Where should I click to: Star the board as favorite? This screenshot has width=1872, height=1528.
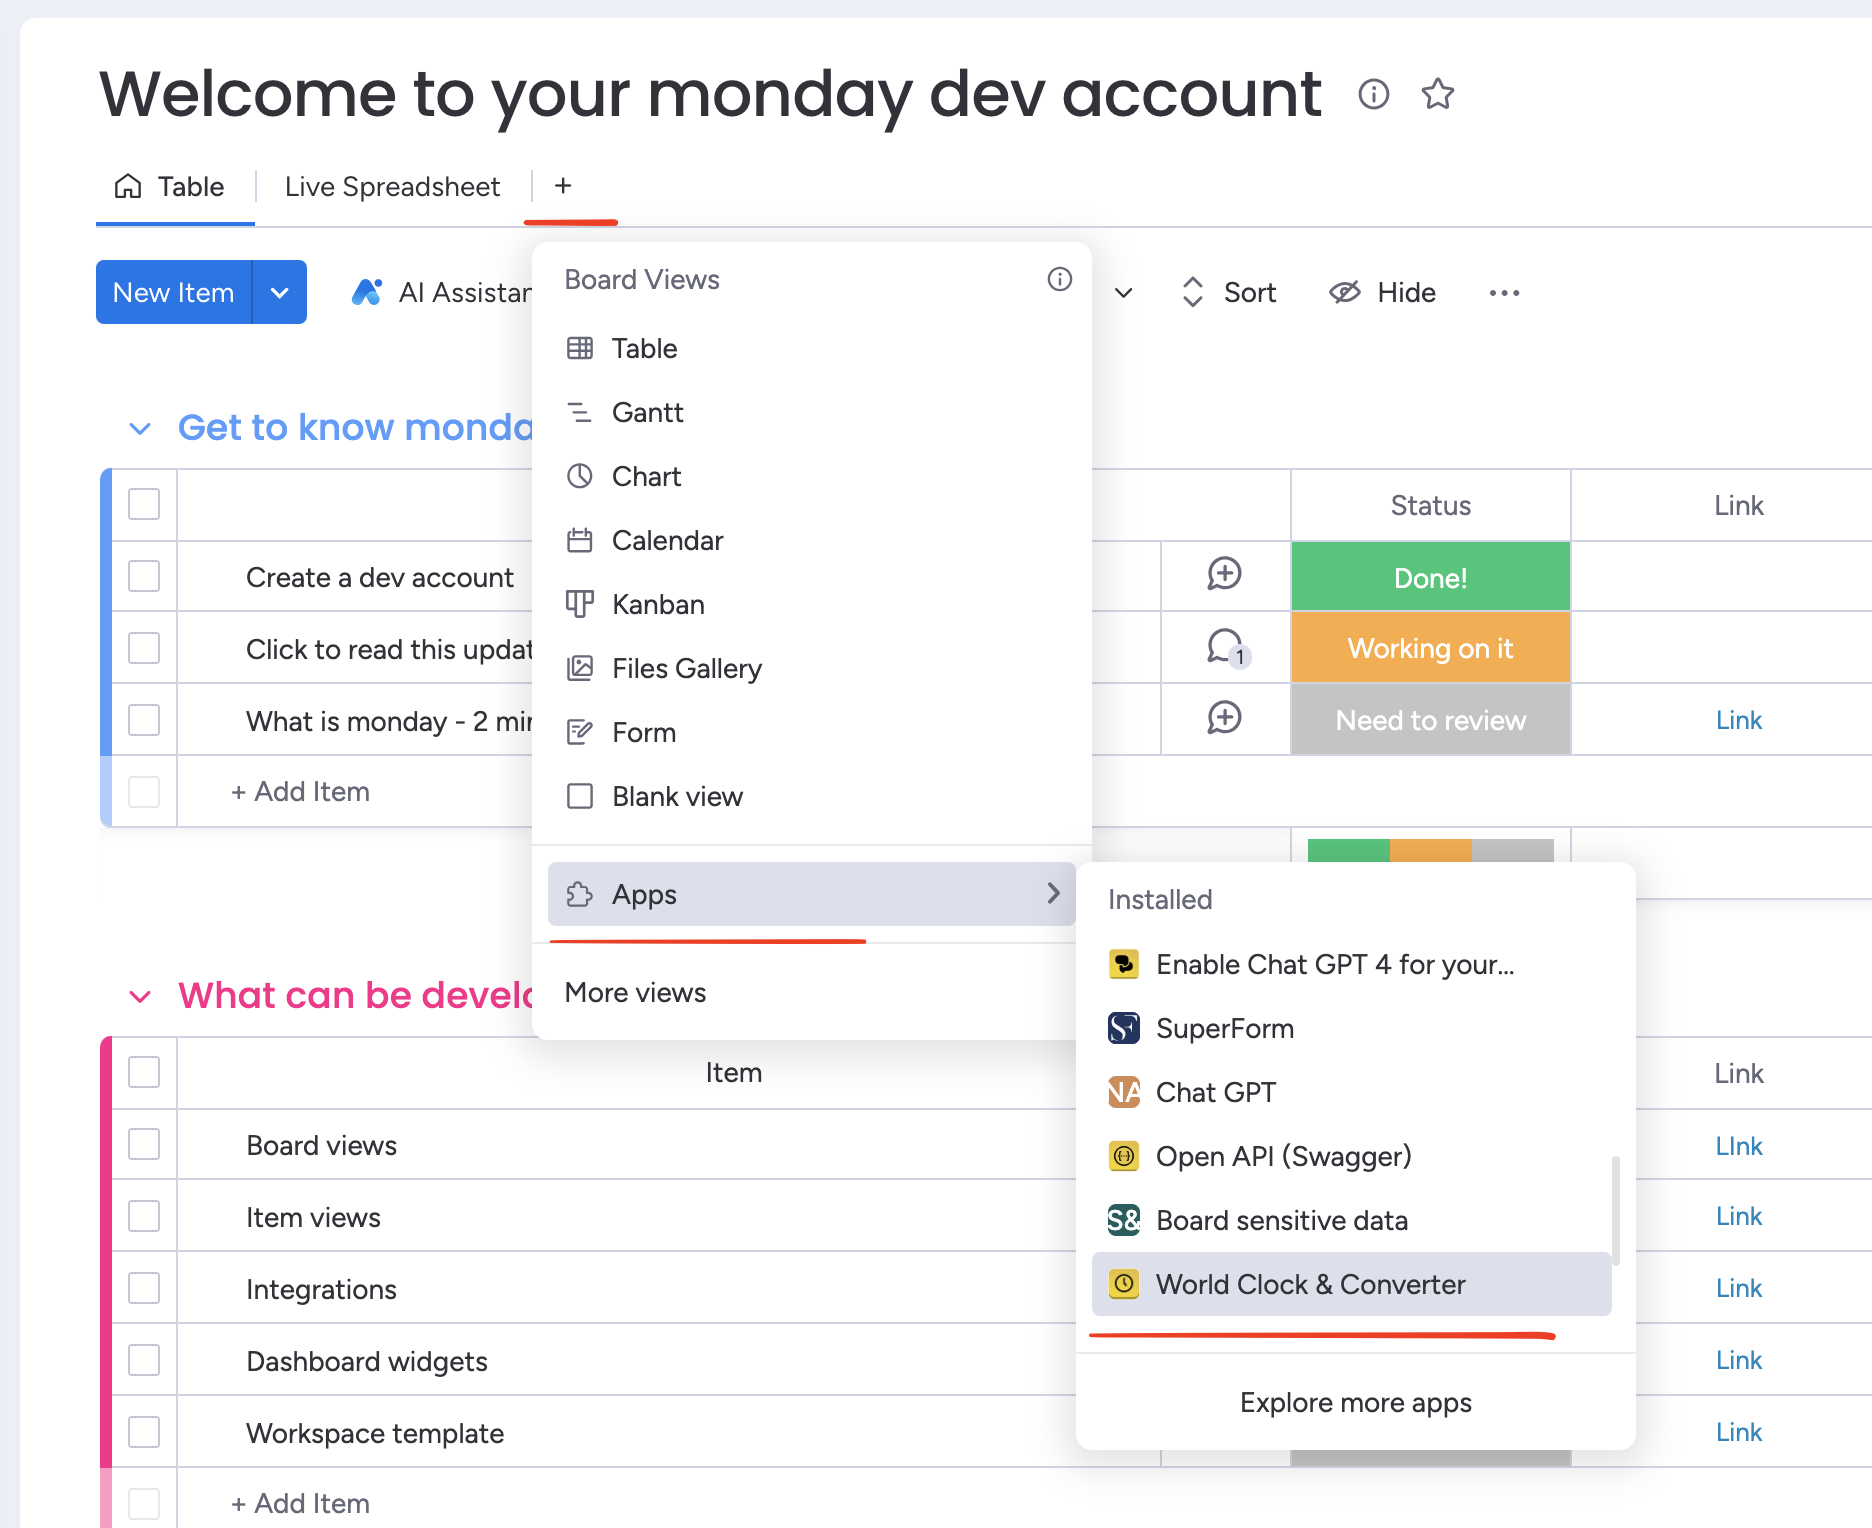tap(1438, 94)
